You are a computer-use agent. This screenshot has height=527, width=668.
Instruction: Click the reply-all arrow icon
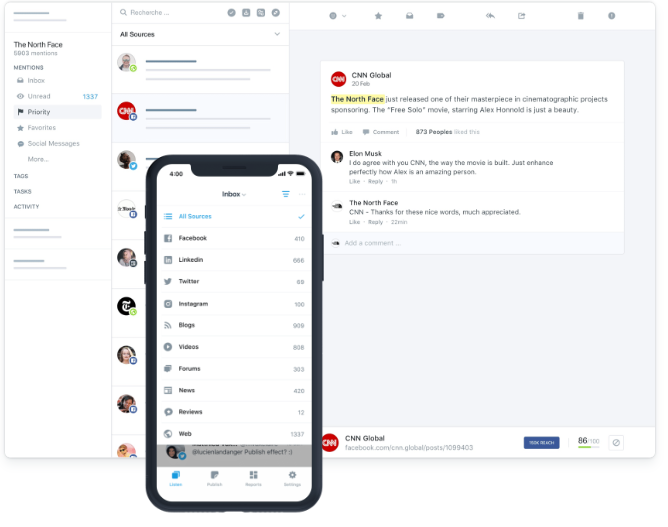(x=490, y=16)
